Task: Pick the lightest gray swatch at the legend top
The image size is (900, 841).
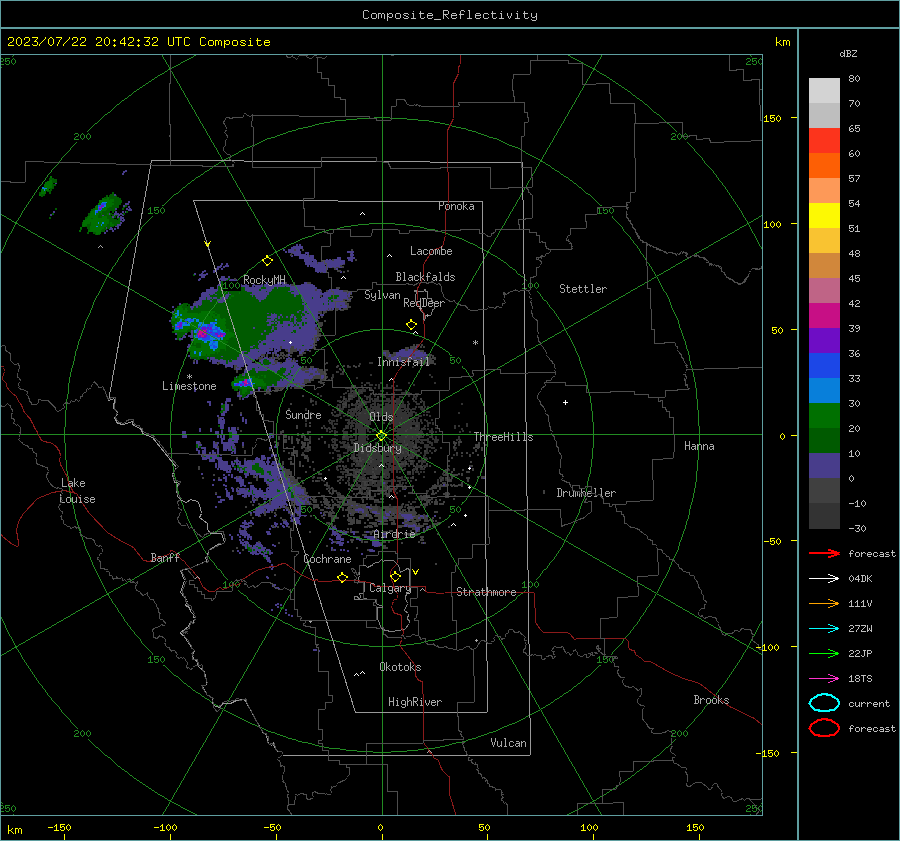Action: 824,91
